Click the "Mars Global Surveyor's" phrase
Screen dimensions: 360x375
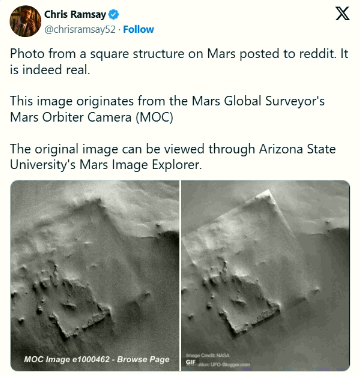click(258, 101)
